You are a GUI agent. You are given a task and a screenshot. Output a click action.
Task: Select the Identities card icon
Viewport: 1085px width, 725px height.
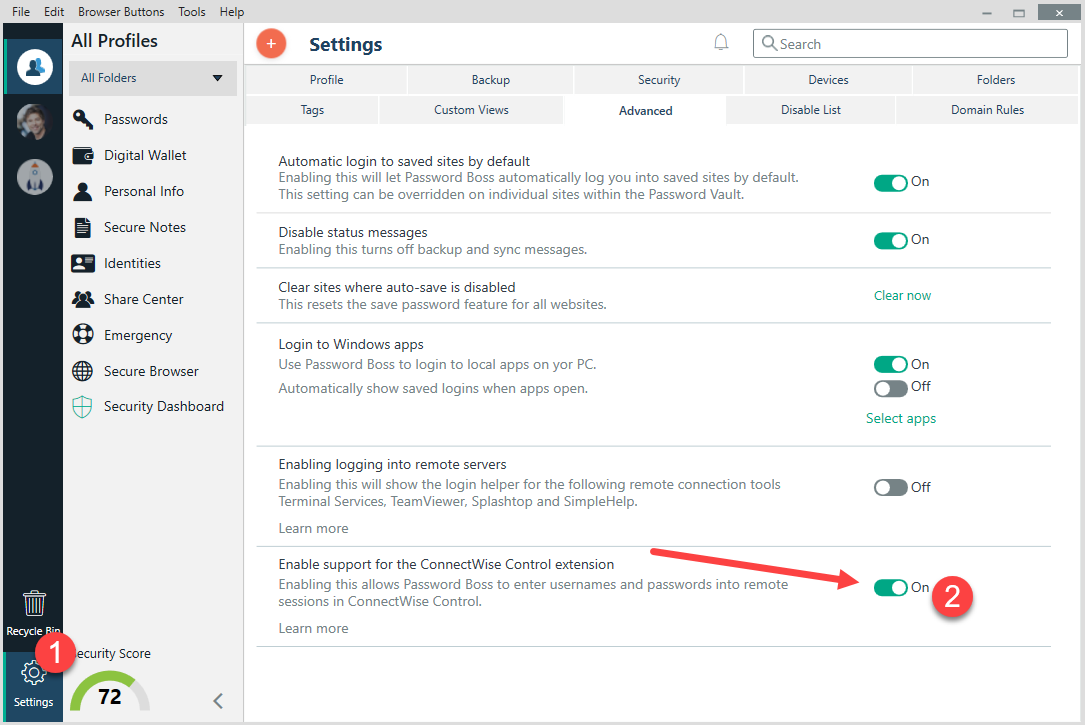tap(83, 263)
